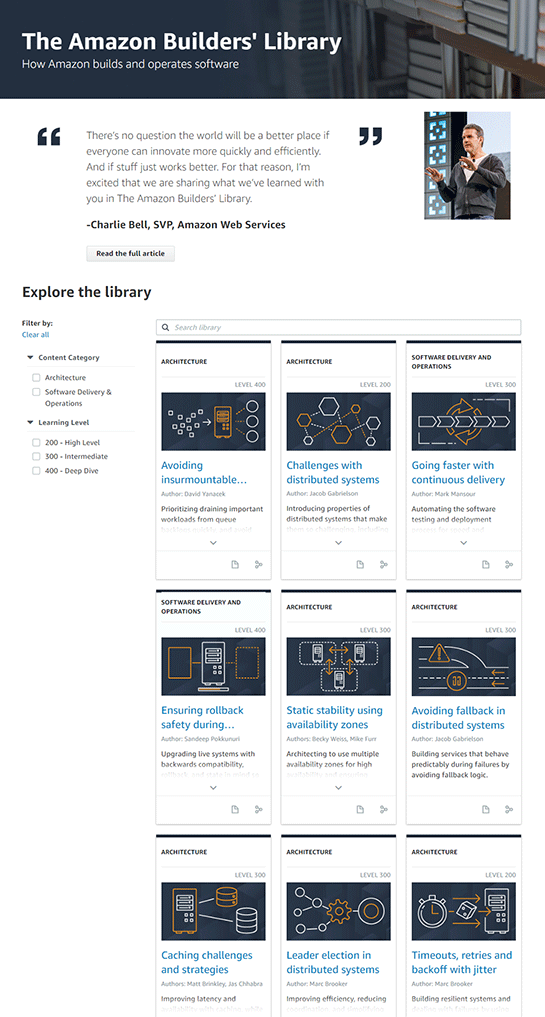Viewport: 545px width, 1017px height.
Task: Expand description of Ensuring rollback safety card
Action: coord(213,787)
